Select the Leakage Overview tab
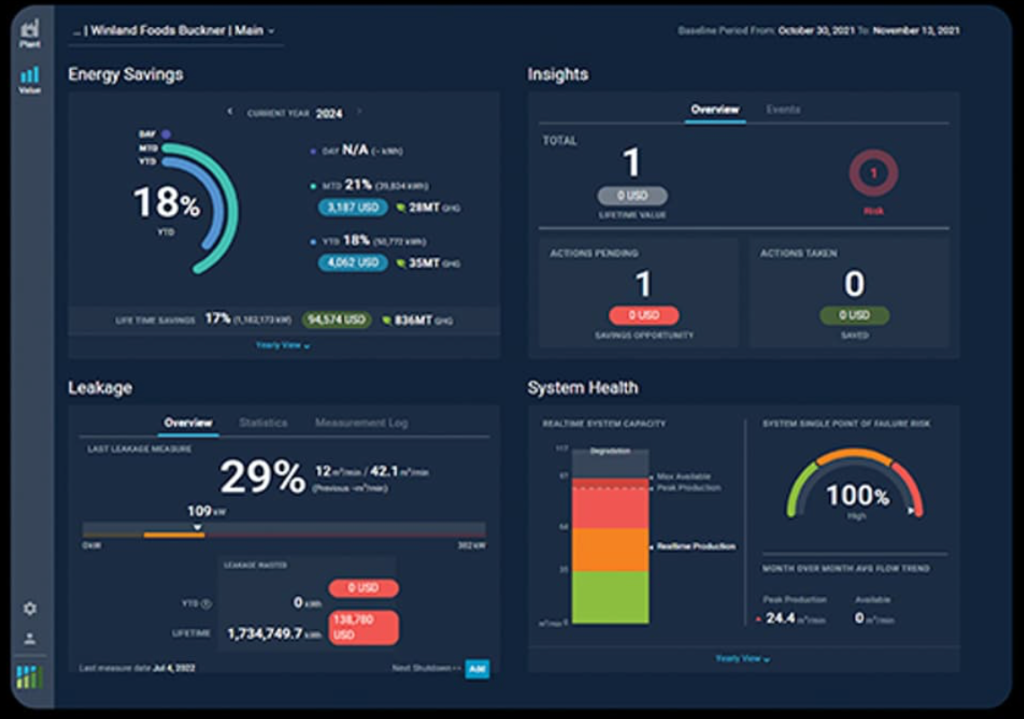The width and height of the screenshot is (1024, 719). tap(188, 423)
